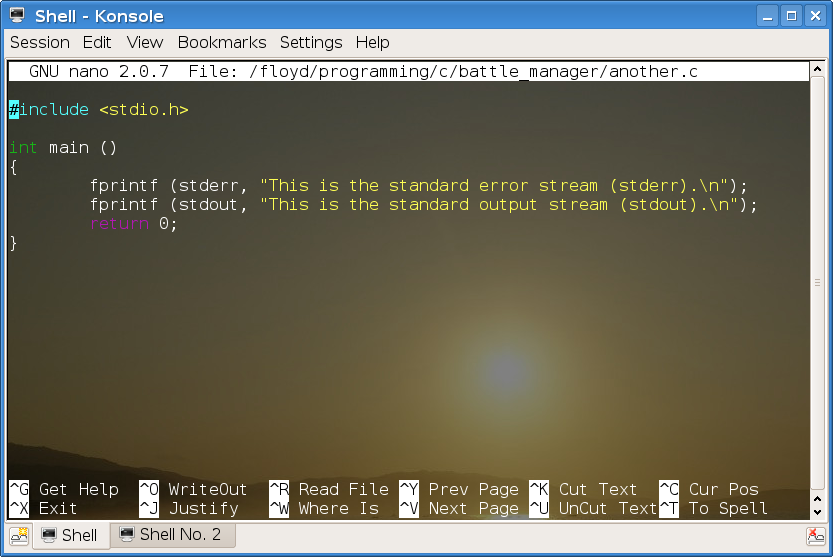The image size is (833, 557).
Task: Click the ^Y Prev Page shortcut label
Action: [459, 489]
